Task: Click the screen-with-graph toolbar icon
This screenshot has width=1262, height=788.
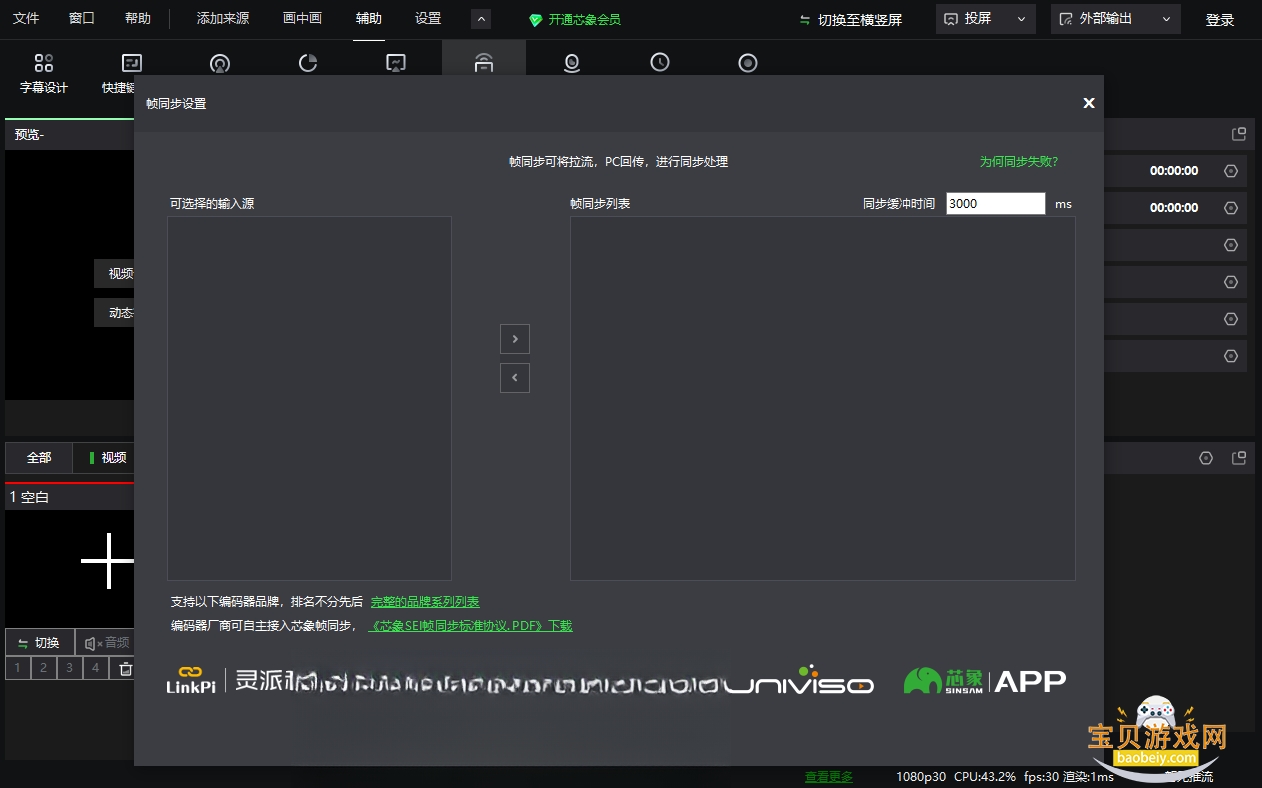Action: pos(396,63)
